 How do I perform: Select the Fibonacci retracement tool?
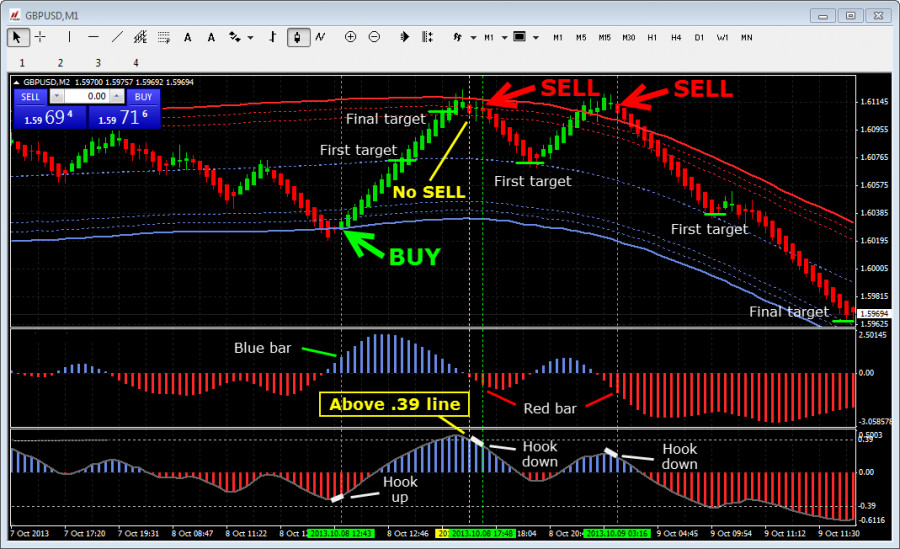click(x=164, y=37)
